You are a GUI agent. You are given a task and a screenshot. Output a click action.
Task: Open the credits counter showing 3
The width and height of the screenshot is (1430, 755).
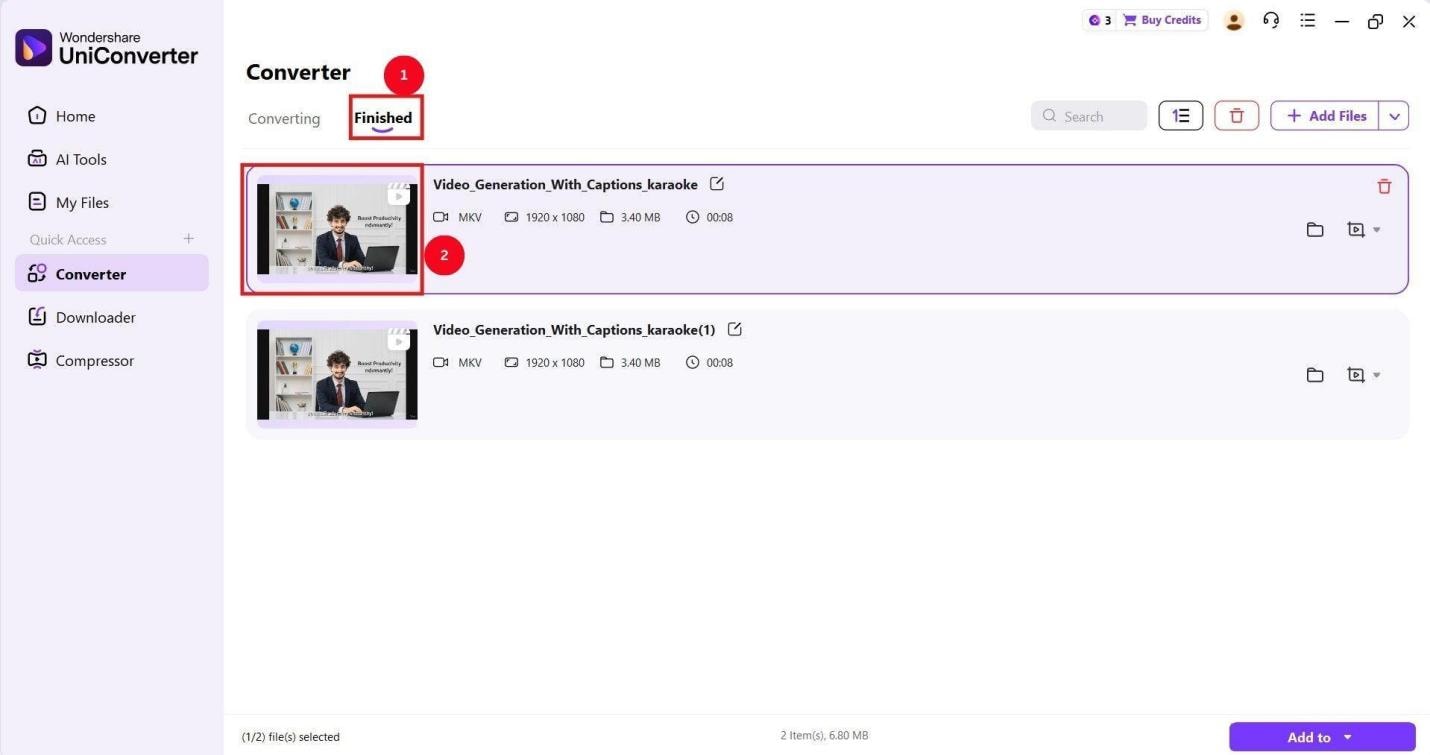(1100, 20)
